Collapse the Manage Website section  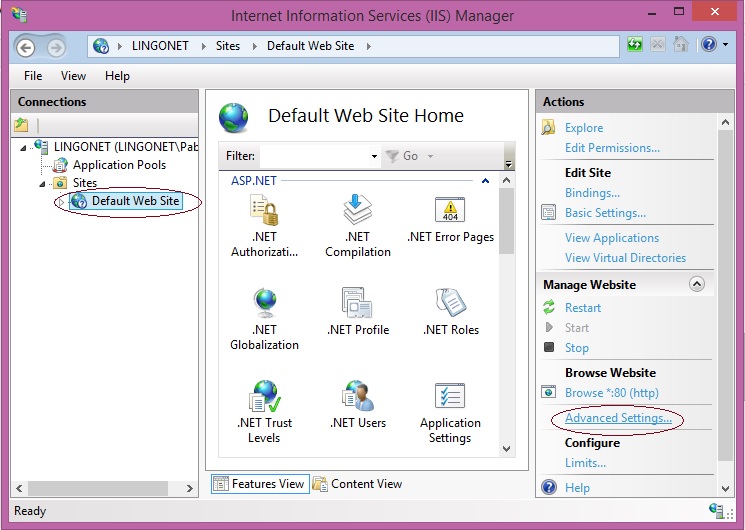[x=697, y=284]
